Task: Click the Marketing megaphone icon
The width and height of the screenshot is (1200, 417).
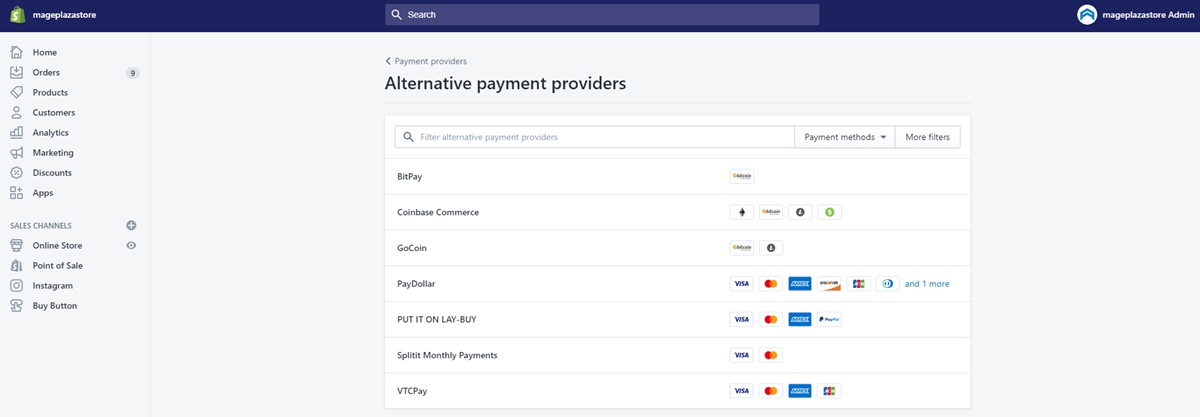Action: click(16, 152)
